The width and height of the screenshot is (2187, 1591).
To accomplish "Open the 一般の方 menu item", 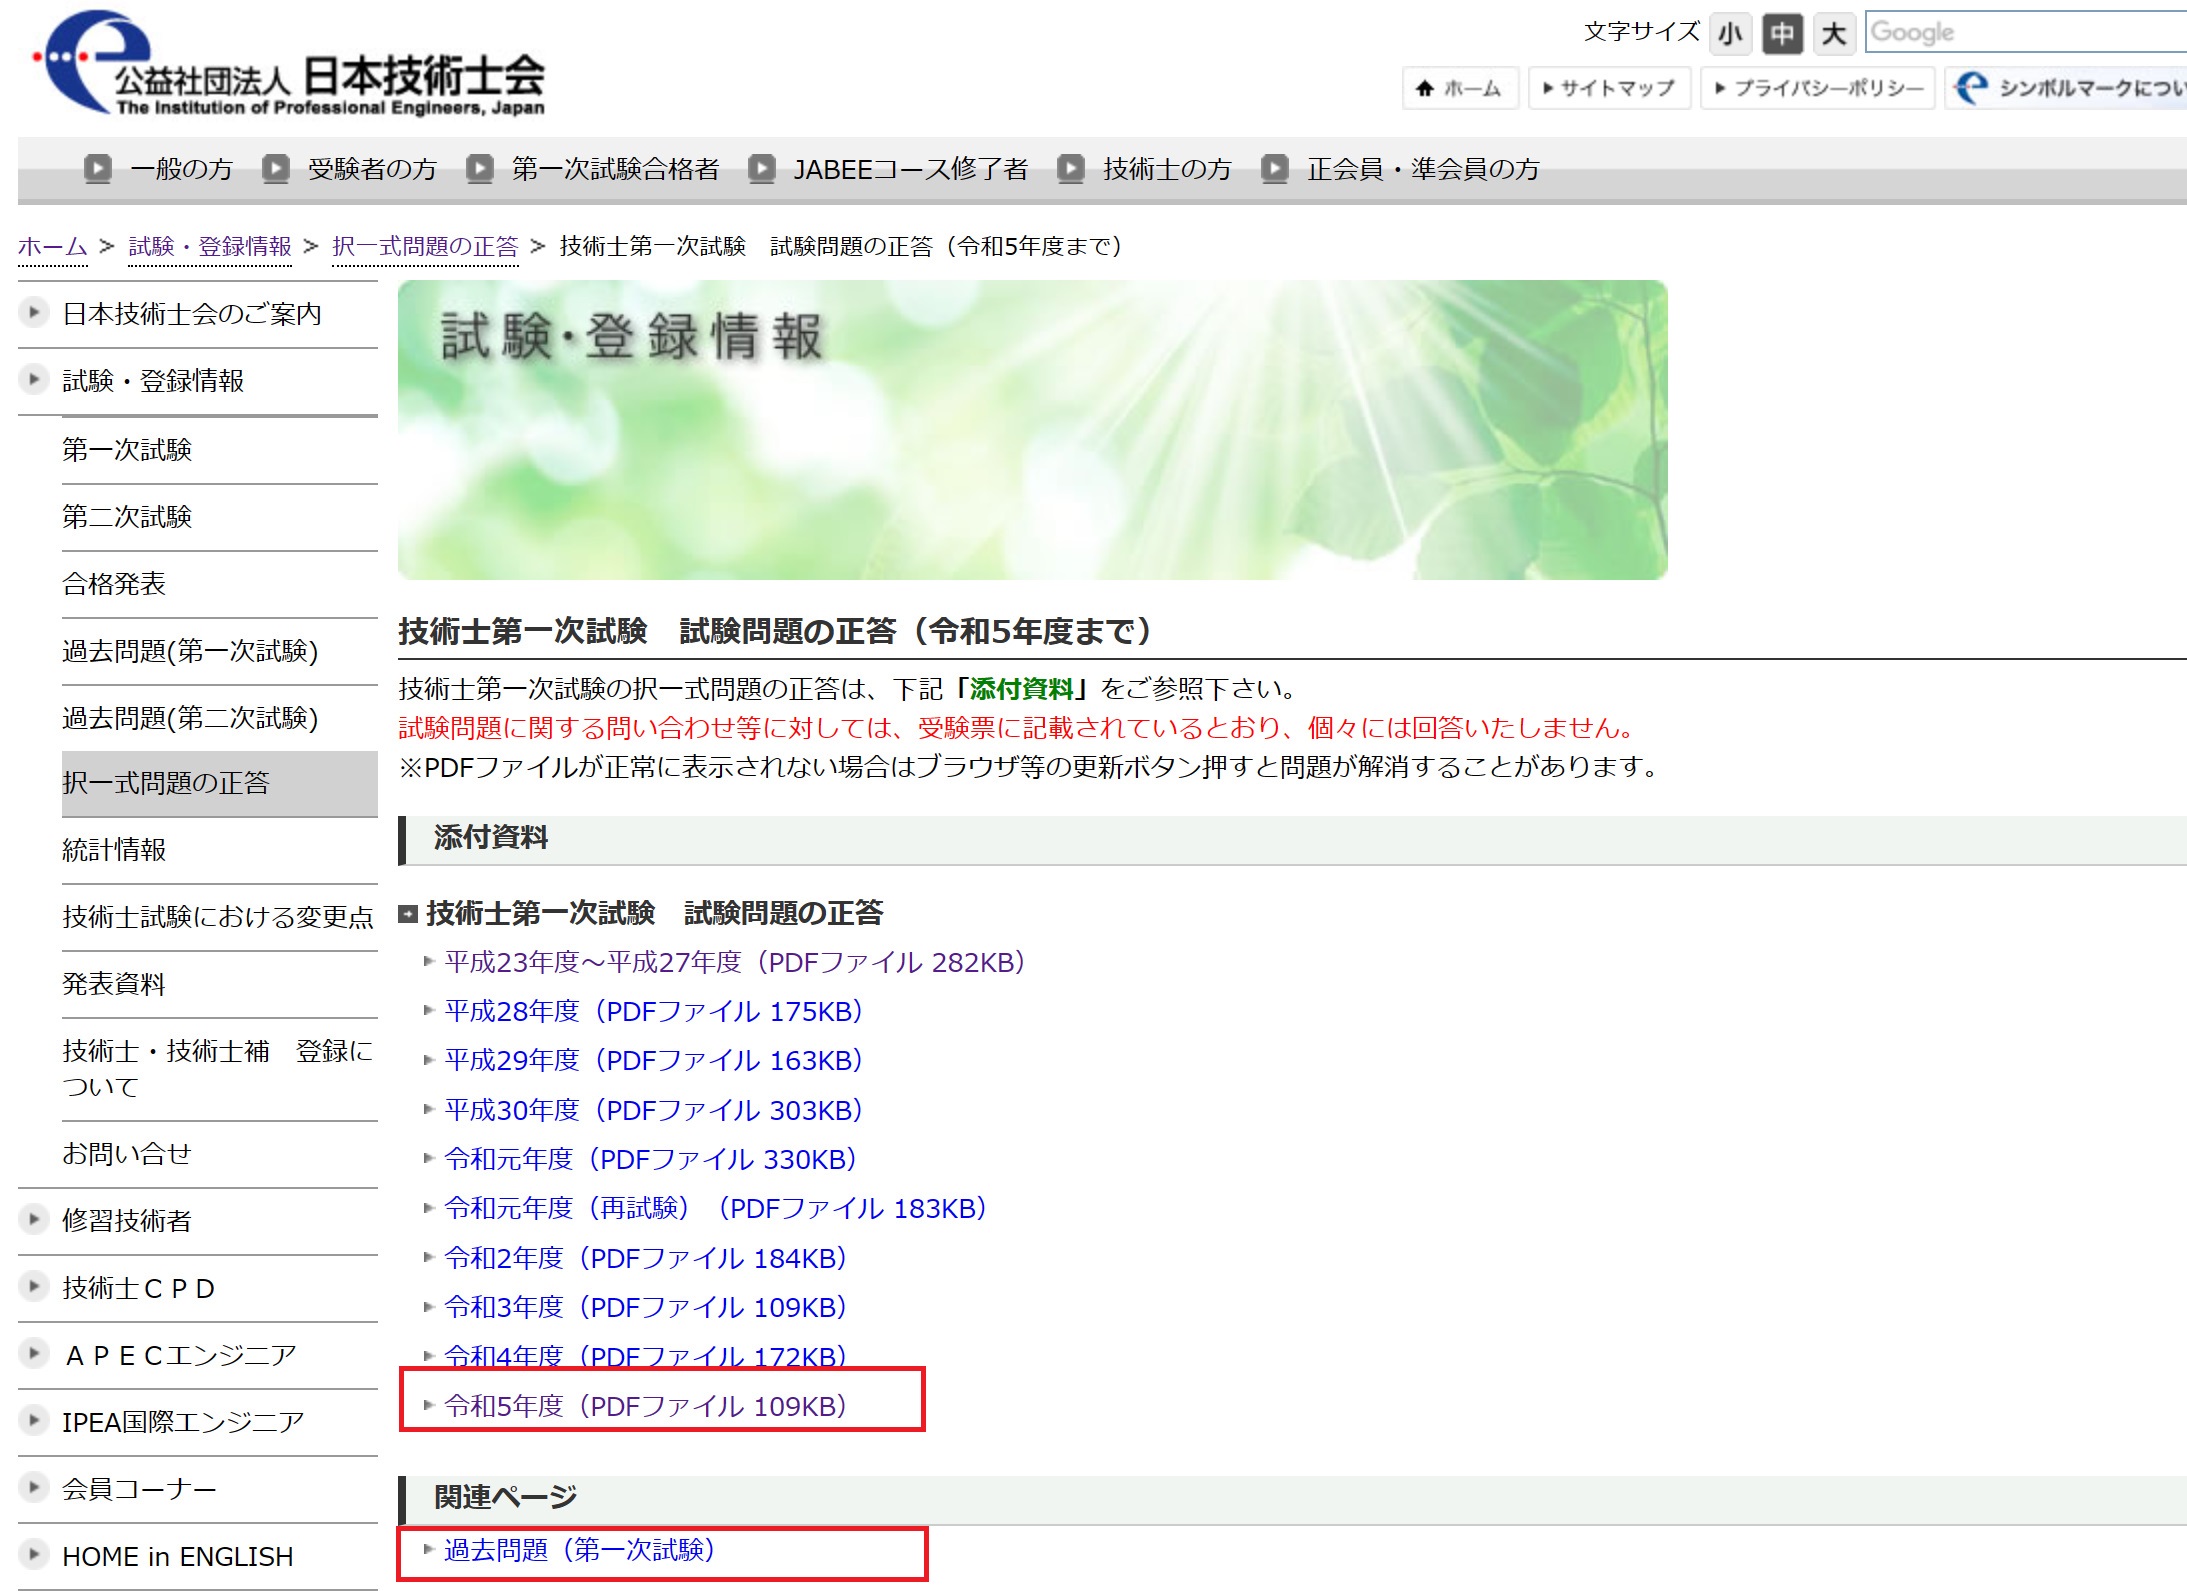I will tap(181, 169).
